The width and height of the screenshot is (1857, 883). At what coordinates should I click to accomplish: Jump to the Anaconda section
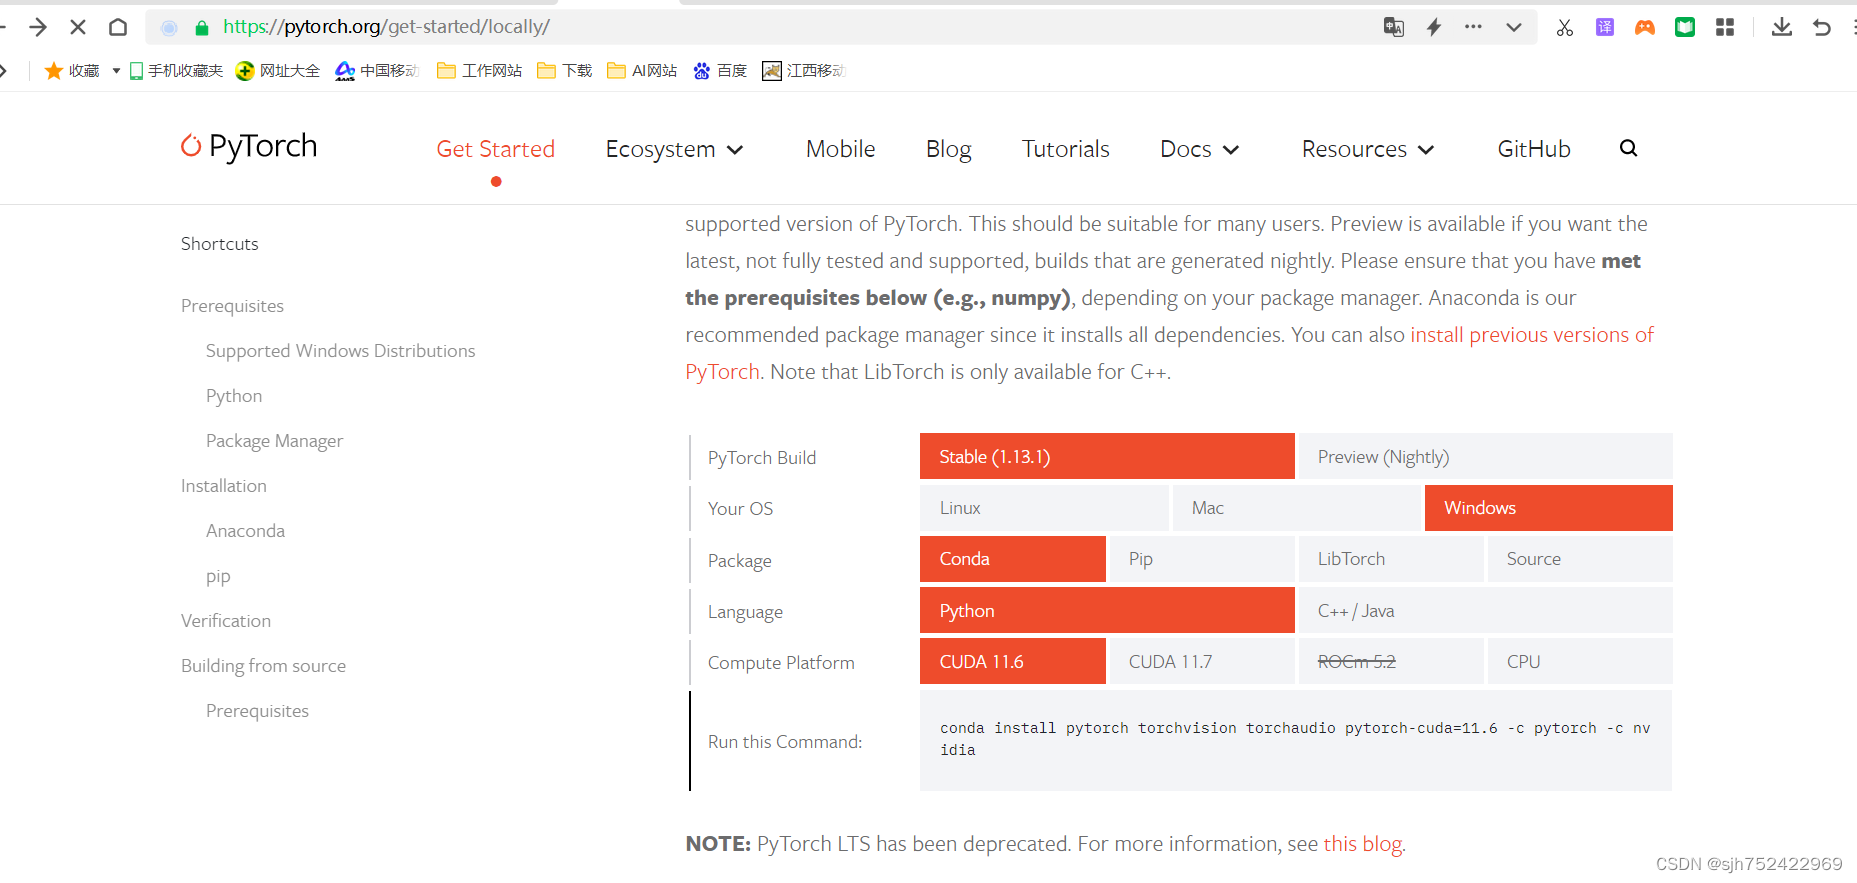(x=245, y=531)
